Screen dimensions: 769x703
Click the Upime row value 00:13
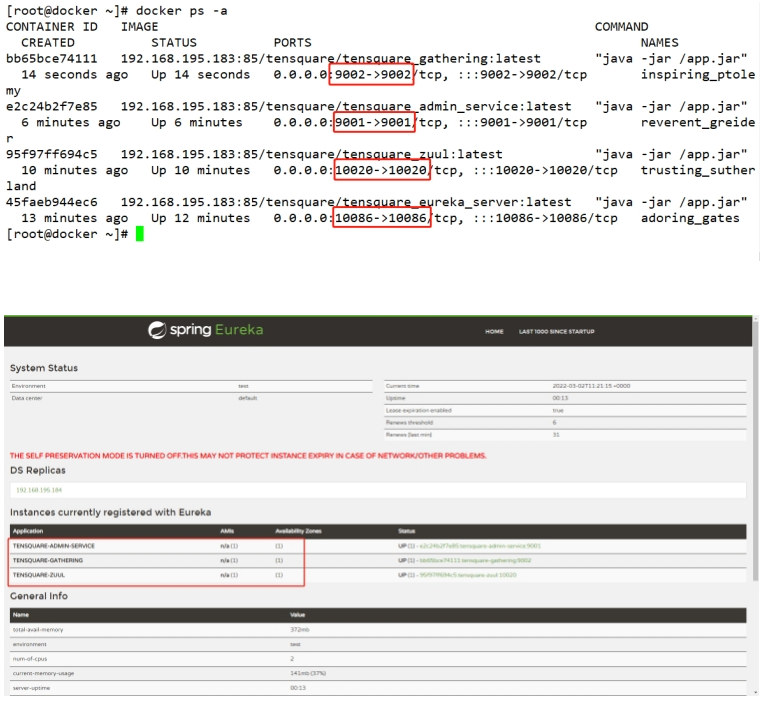(x=560, y=398)
